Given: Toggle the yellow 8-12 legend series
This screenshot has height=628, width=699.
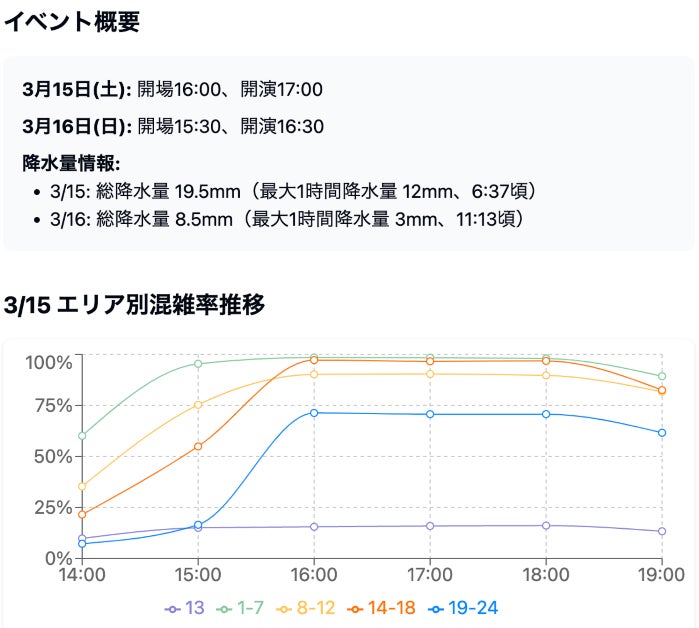Looking at the screenshot, I should [305, 608].
